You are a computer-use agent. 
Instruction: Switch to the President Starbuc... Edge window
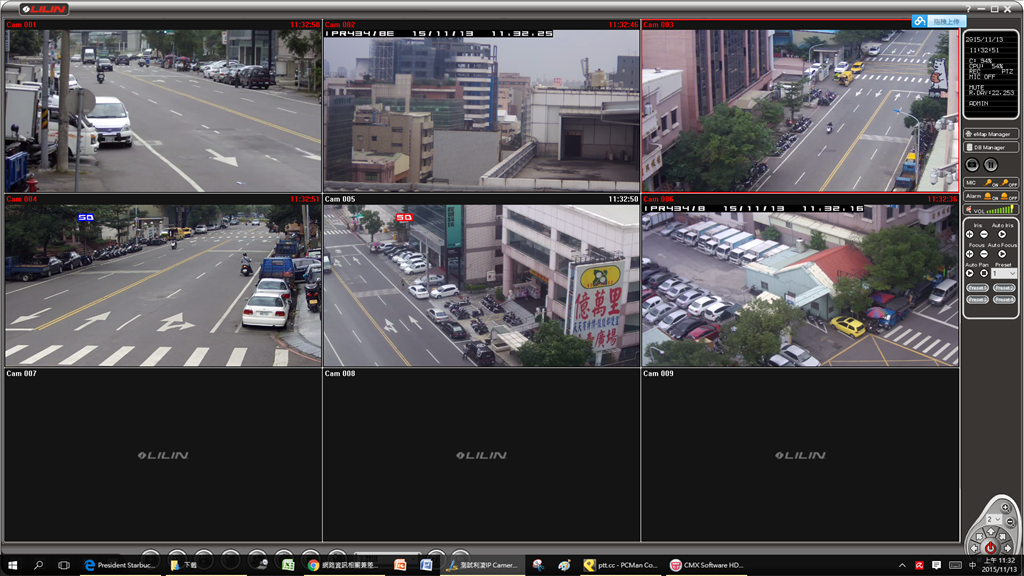click(x=120, y=565)
